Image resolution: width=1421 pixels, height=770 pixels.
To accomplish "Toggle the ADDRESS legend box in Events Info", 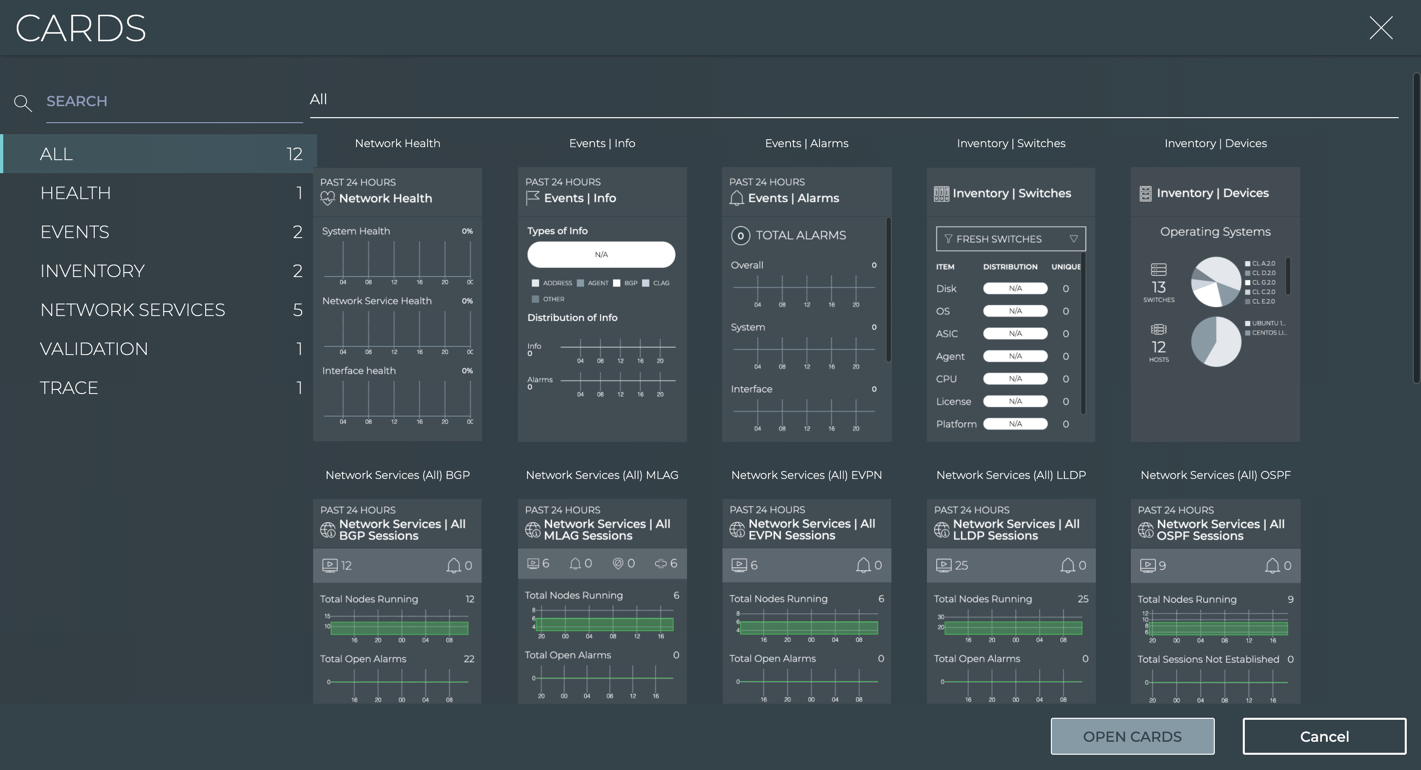I will click(x=535, y=284).
